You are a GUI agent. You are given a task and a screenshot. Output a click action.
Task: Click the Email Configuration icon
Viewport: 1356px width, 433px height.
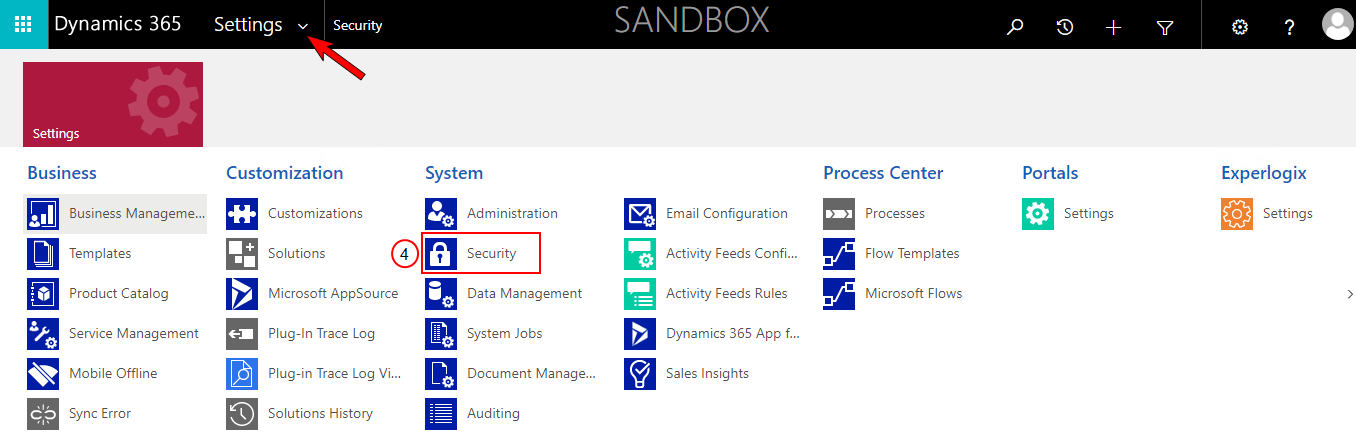click(x=640, y=214)
